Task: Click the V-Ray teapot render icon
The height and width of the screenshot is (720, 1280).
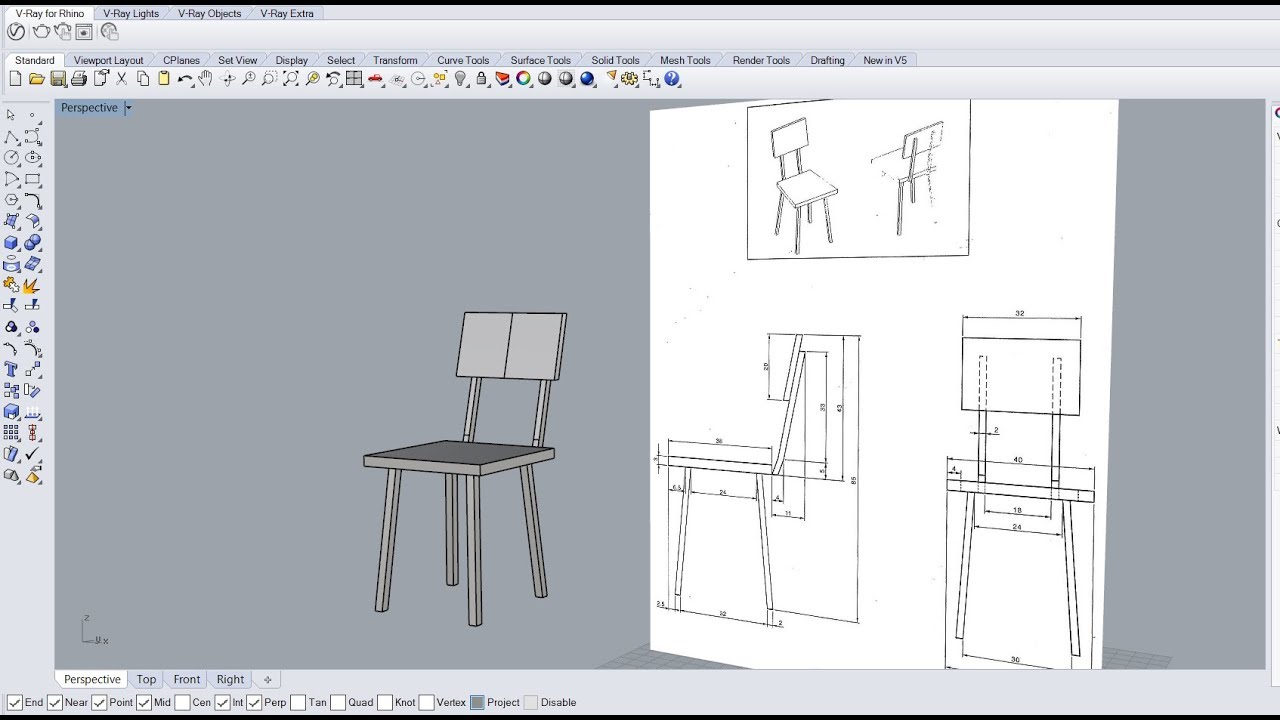Action: [42, 32]
